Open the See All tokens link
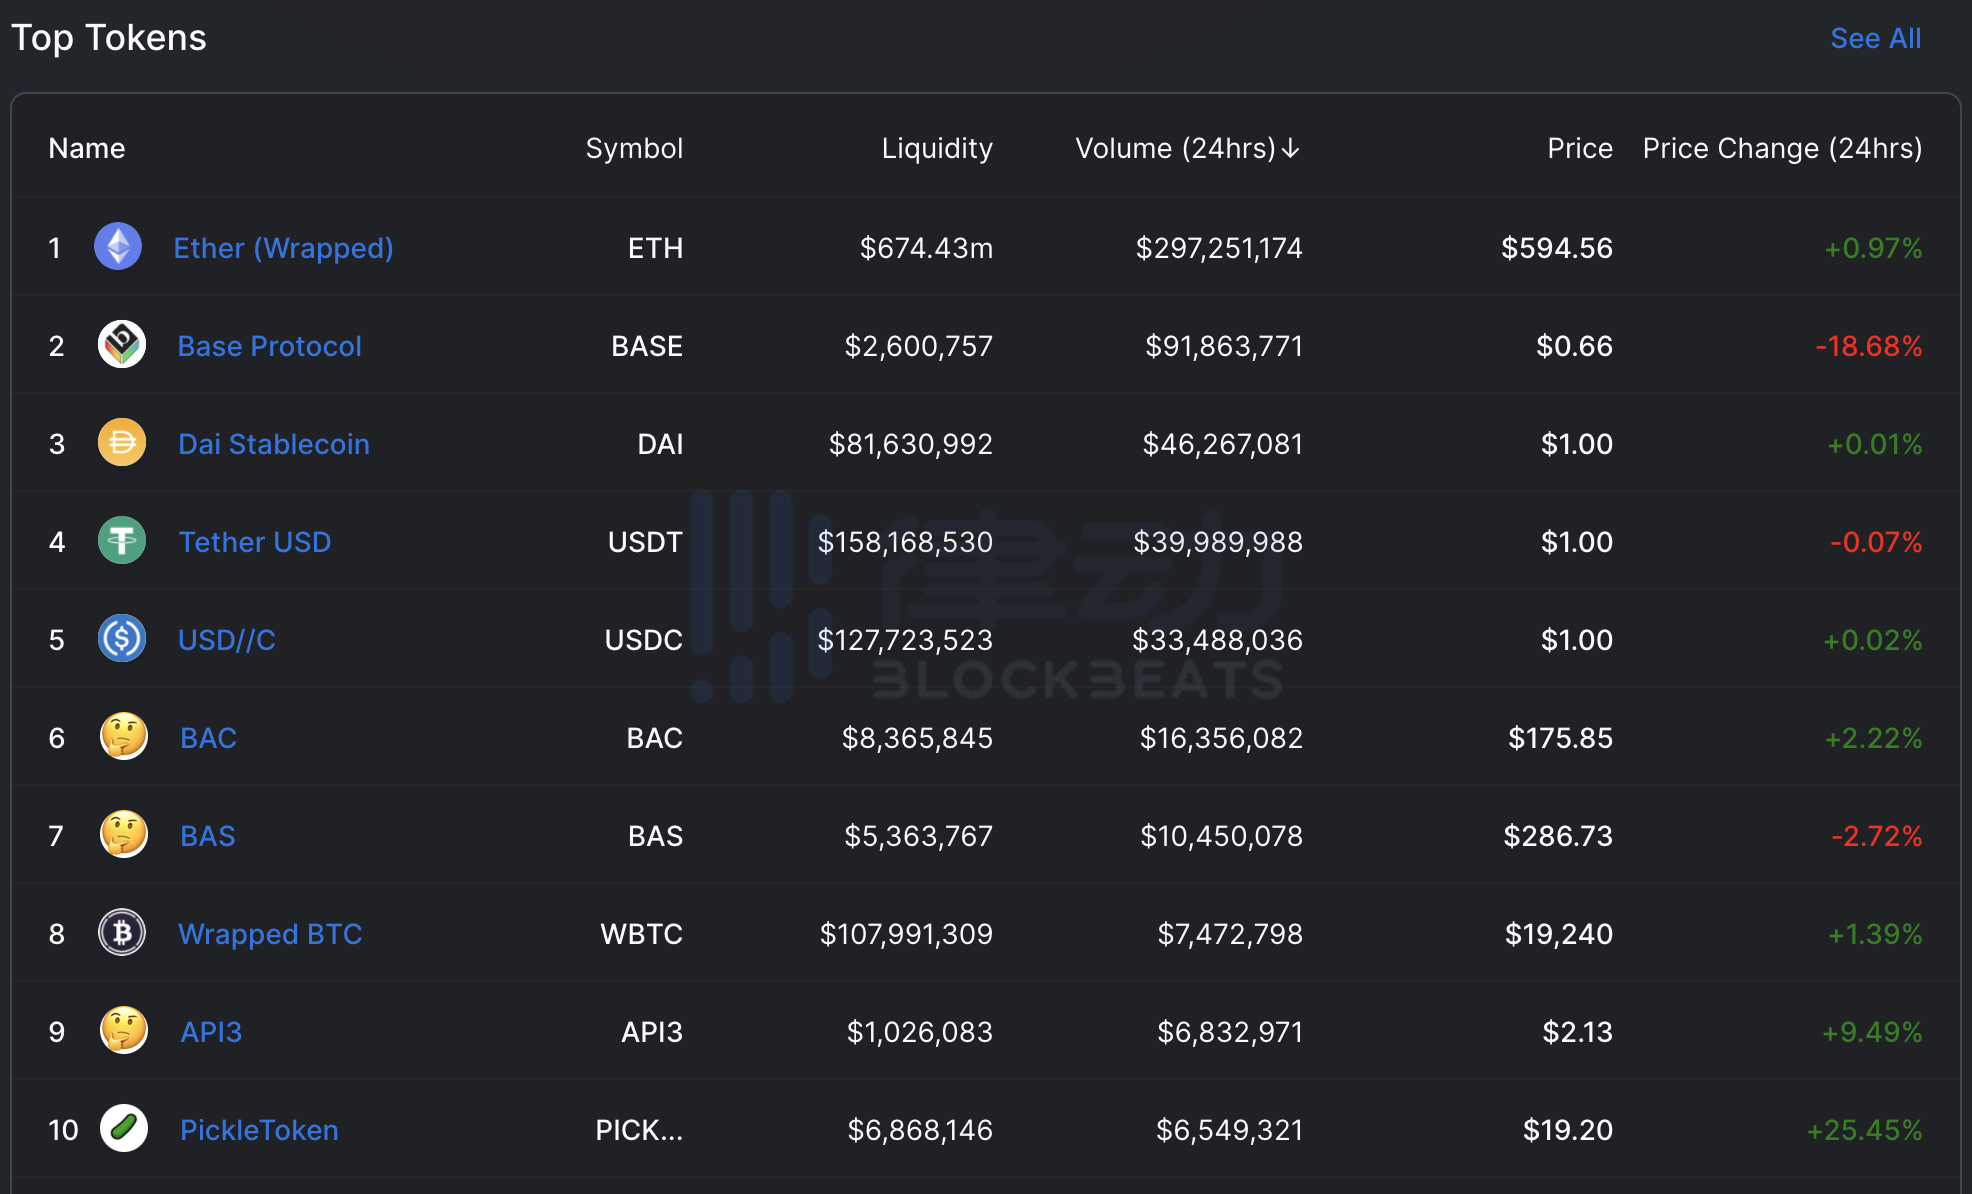 (x=1875, y=38)
